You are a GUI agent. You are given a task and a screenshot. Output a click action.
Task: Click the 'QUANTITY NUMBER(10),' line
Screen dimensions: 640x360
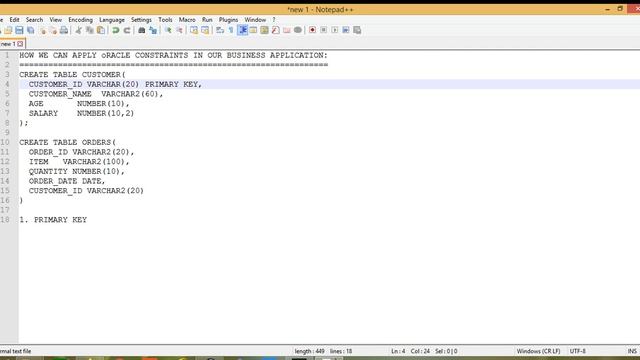76,171
